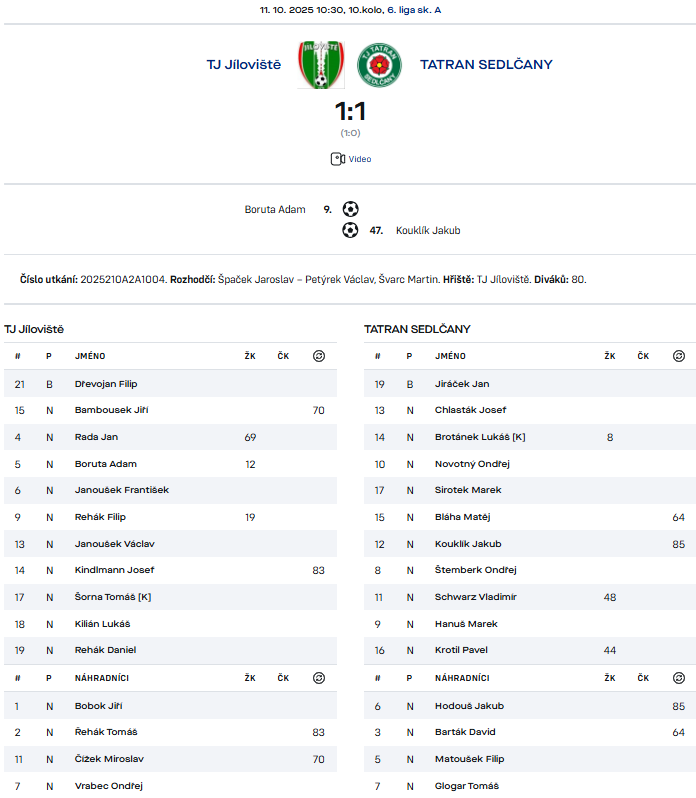Image resolution: width=696 pixels, height=798 pixels.
Task: Click substitution icon in Sedlčany lineup header
Action: (679, 356)
